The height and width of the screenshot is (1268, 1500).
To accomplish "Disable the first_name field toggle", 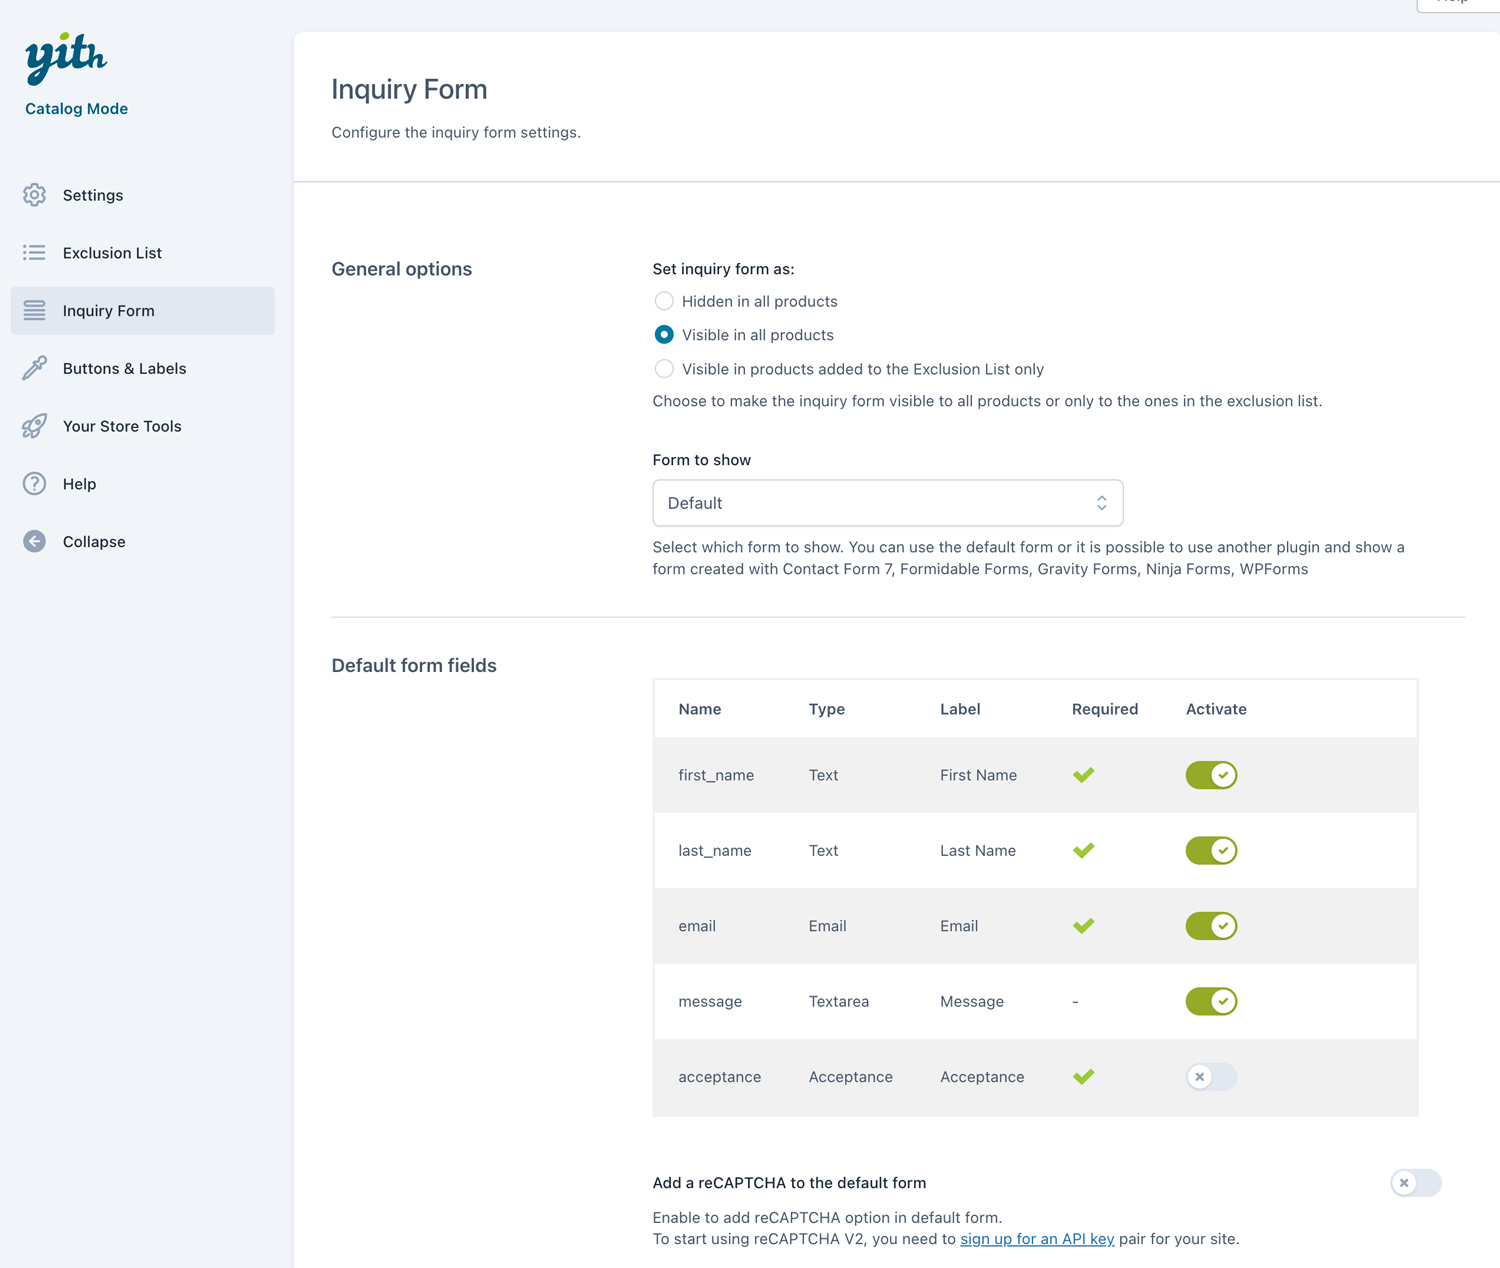I will [x=1211, y=775].
